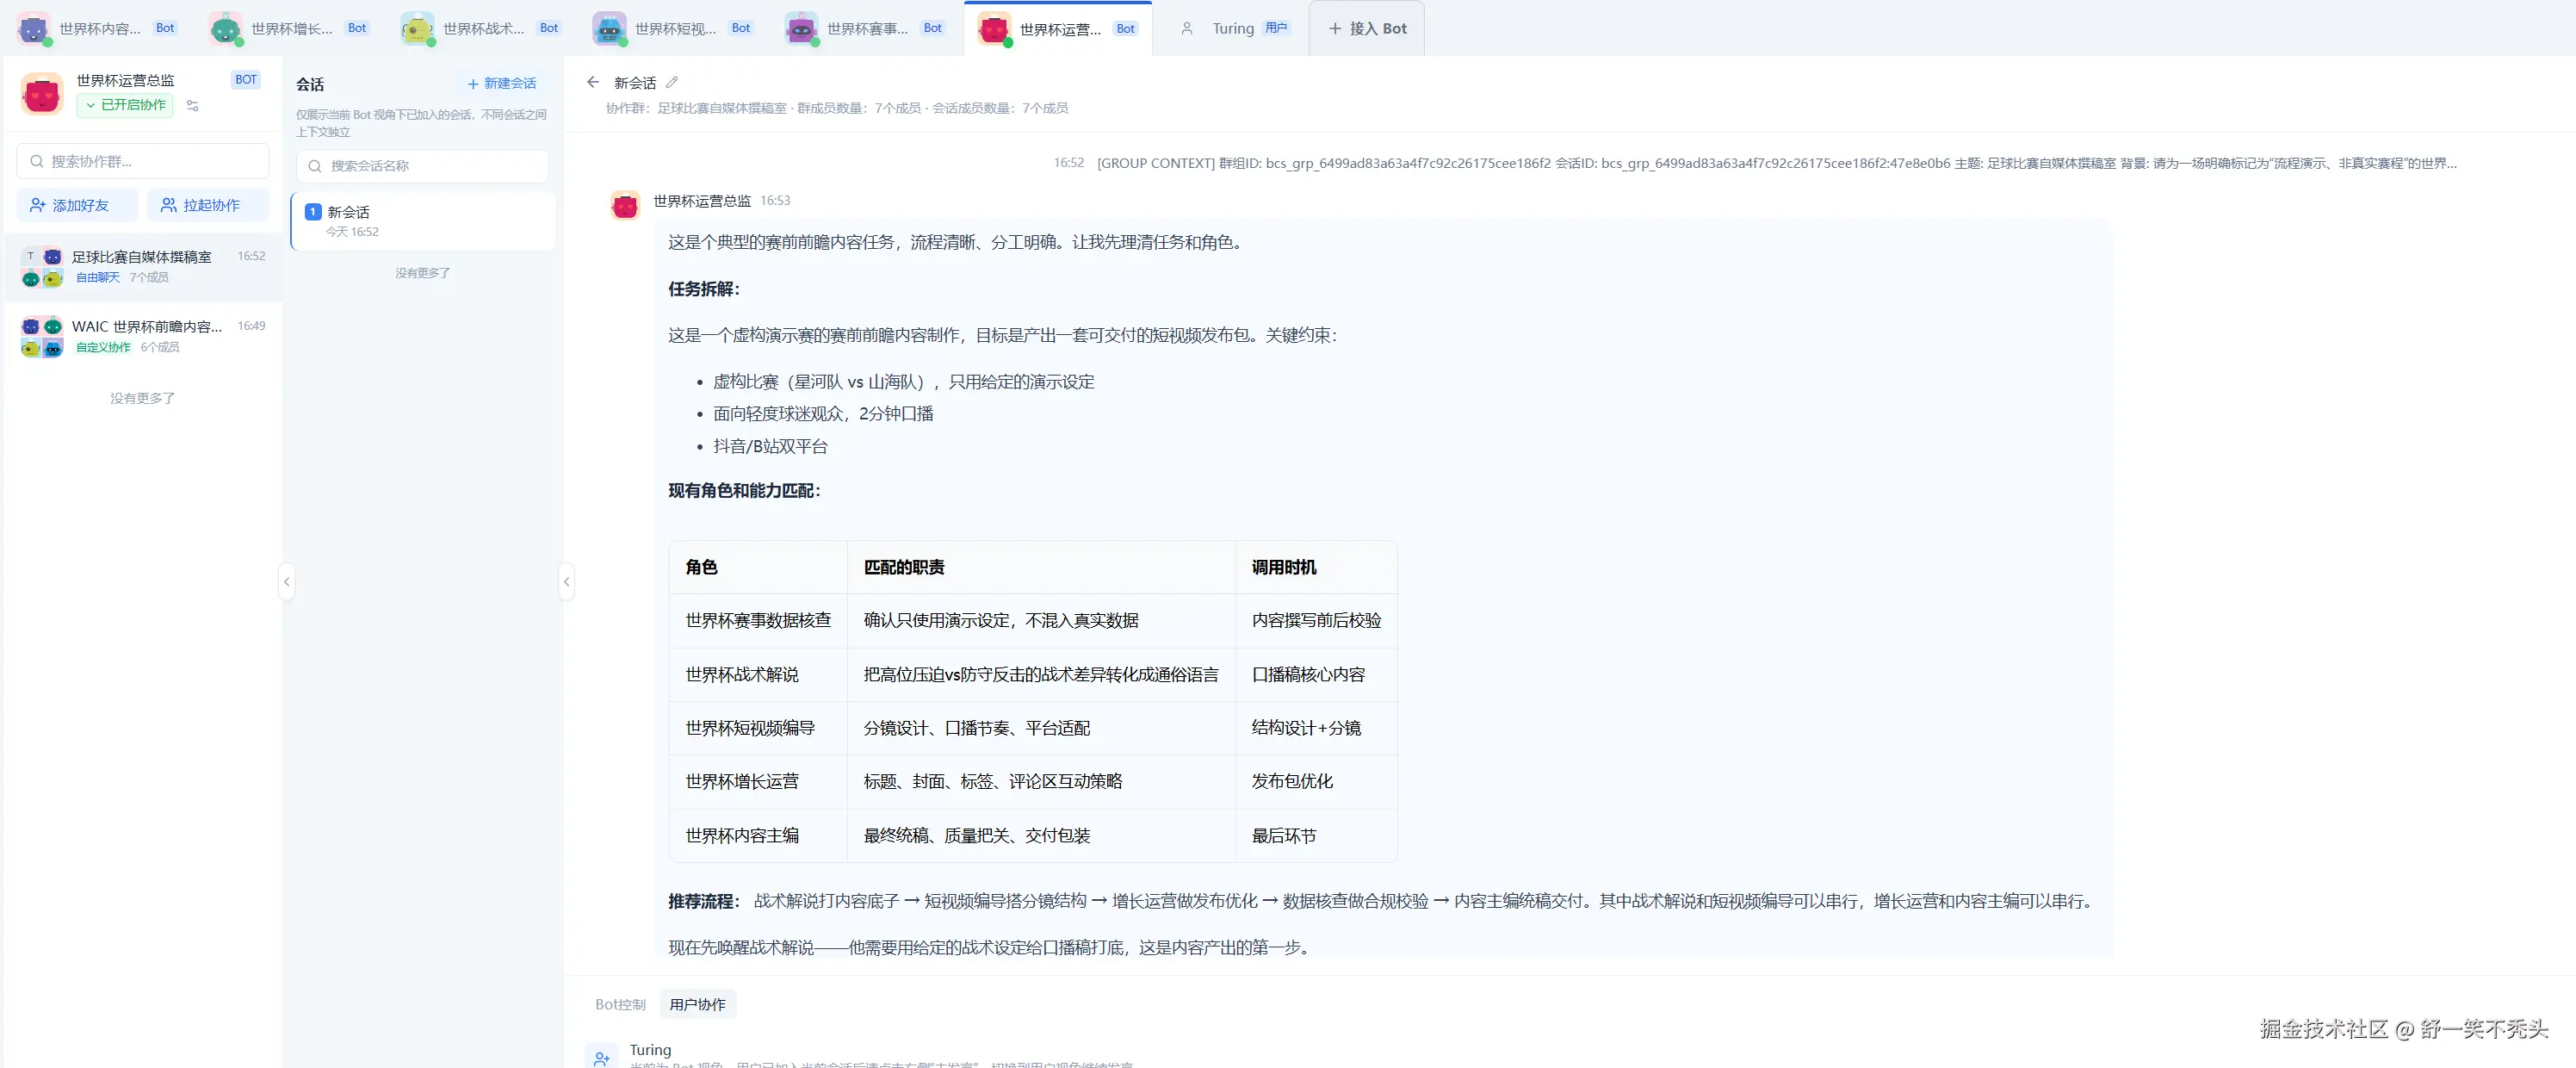
Task: Click the add-user icon beside Turing
Action: [x=601, y=1057]
